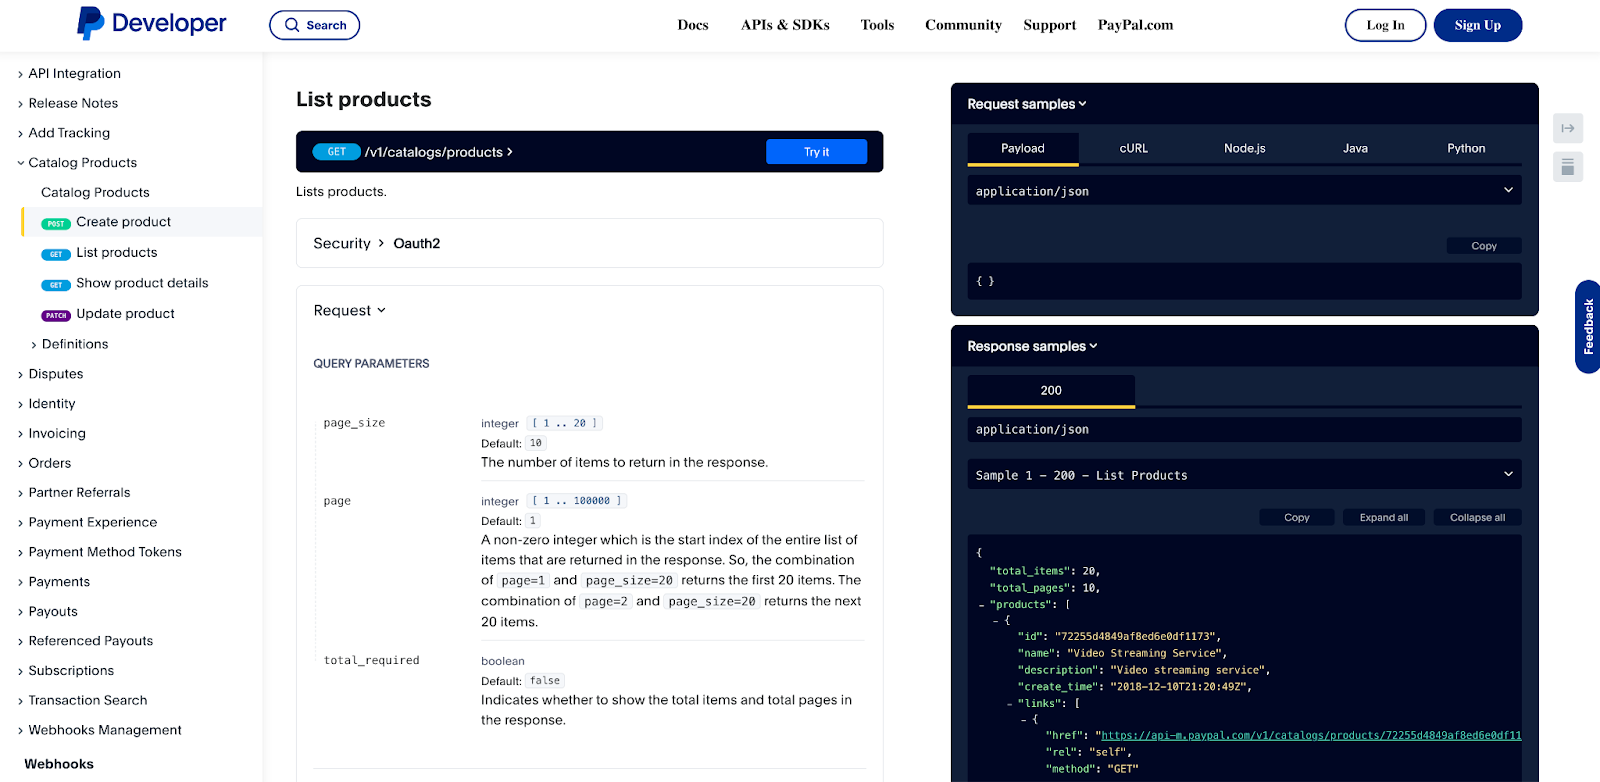The height and width of the screenshot is (782, 1600).
Task: Switch to the cURL tab
Action: (1133, 148)
